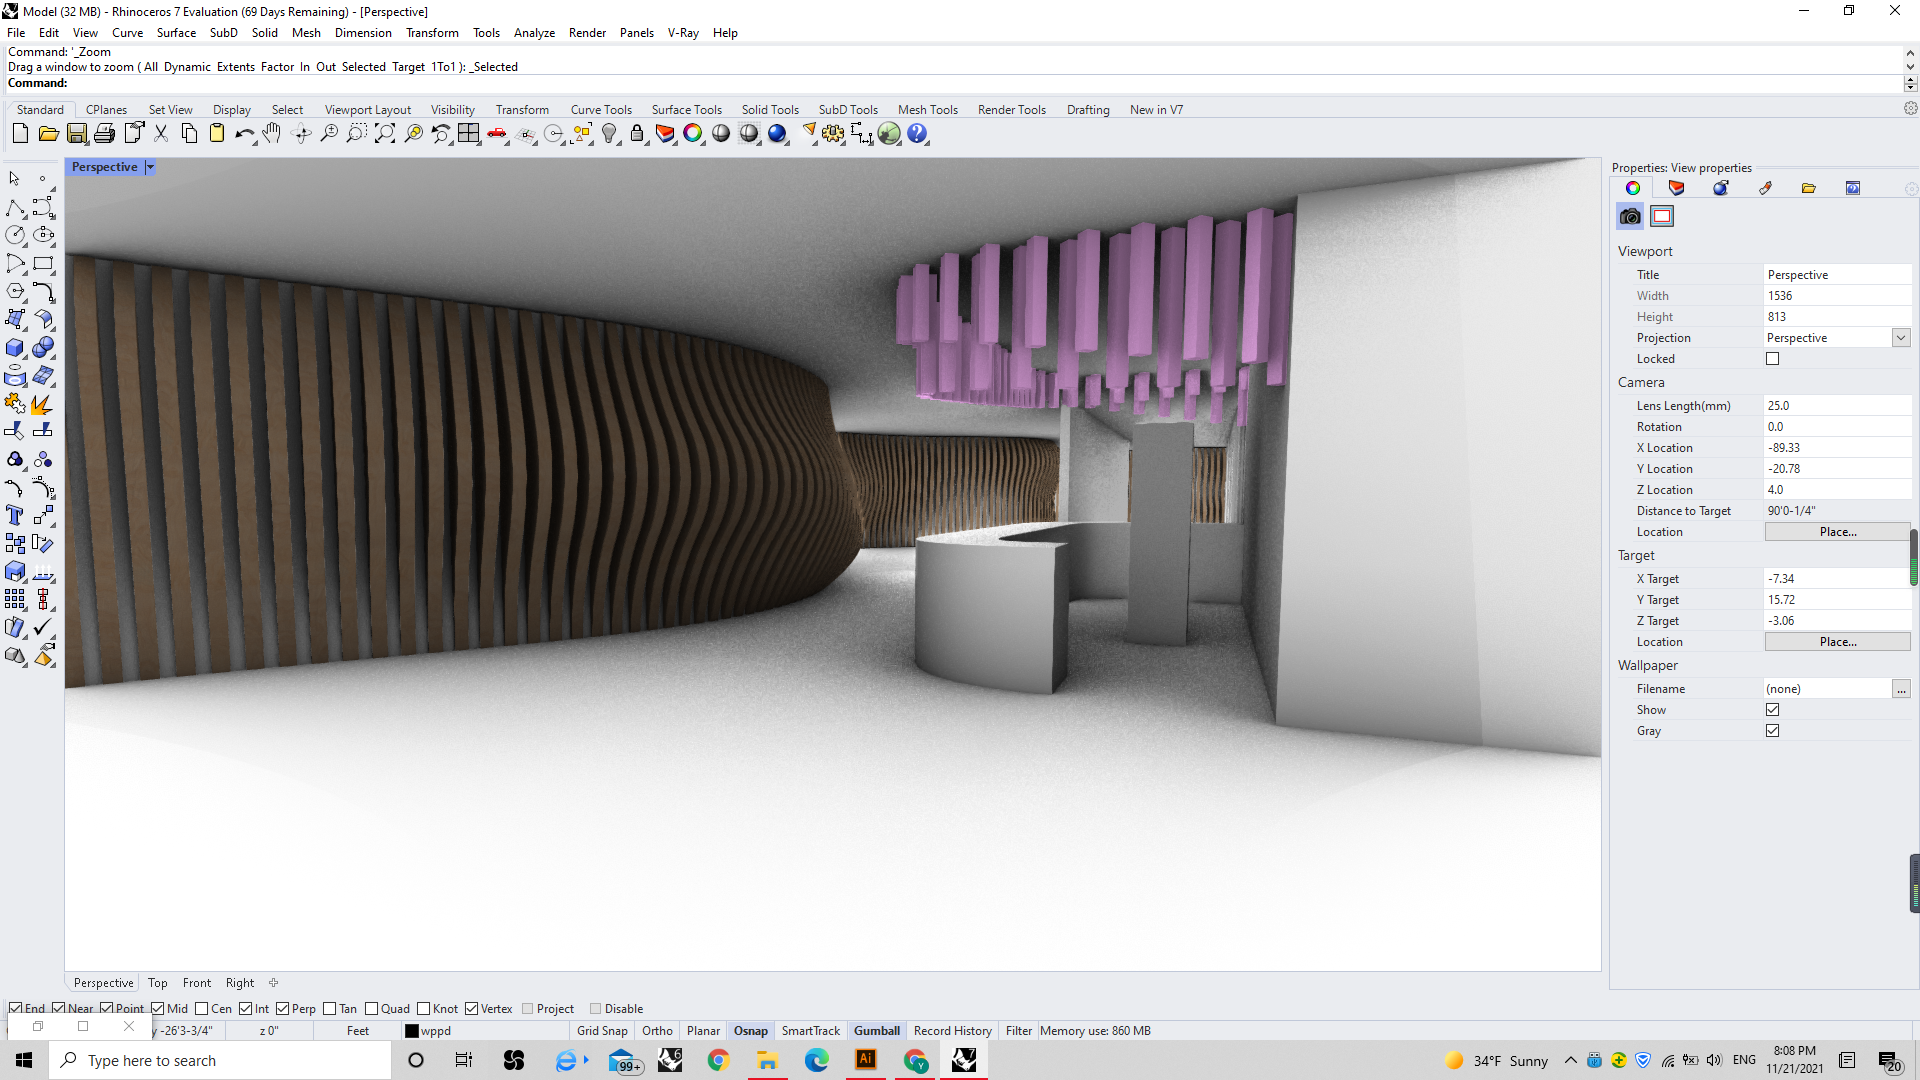Click the Zoom Extents icon
The image size is (1920, 1080).
pyautogui.click(x=385, y=134)
